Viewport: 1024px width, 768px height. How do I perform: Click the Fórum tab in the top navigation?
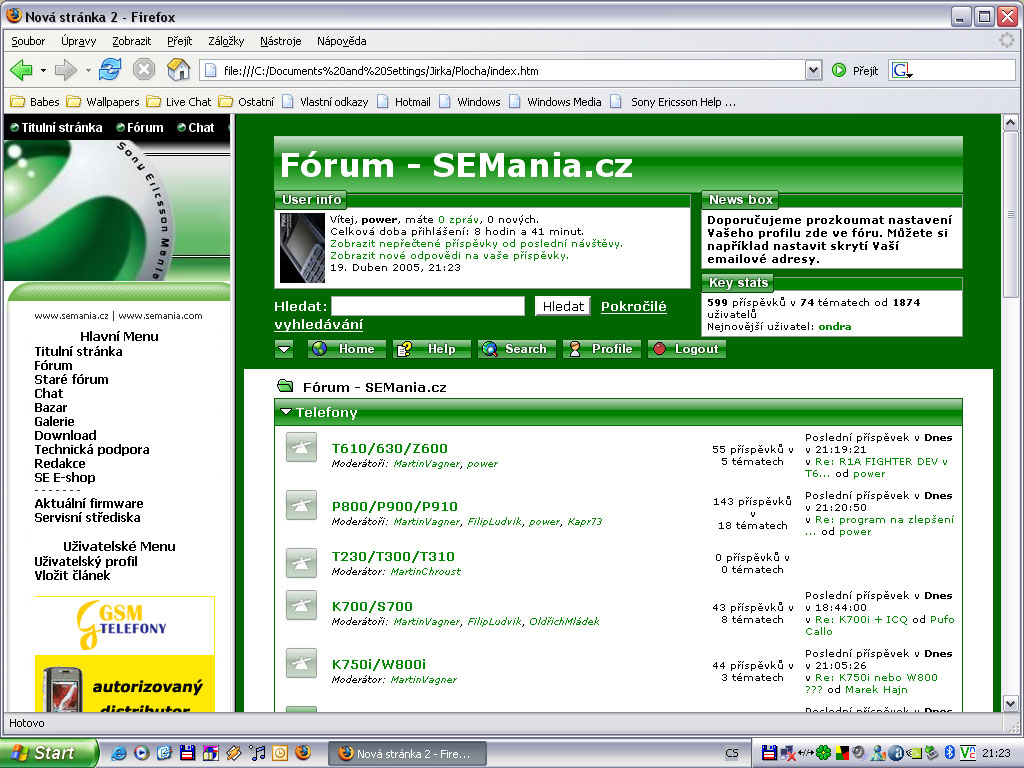click(140, 127)
